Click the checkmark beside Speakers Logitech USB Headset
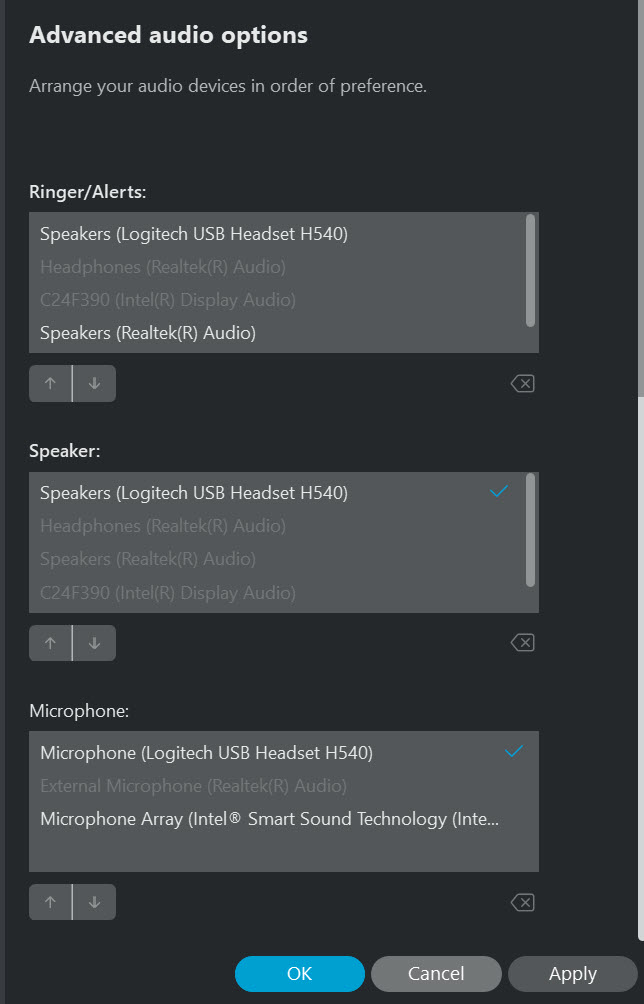The height and width of the screenshot is (1004, 644). click(499, 492)
